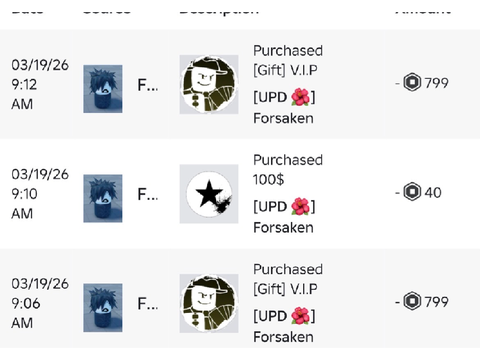This screenshot has width=480, height=360.
Task: Click V.I.P gift icon in 9:12 AM row
Action: click(x=209, y=84)
